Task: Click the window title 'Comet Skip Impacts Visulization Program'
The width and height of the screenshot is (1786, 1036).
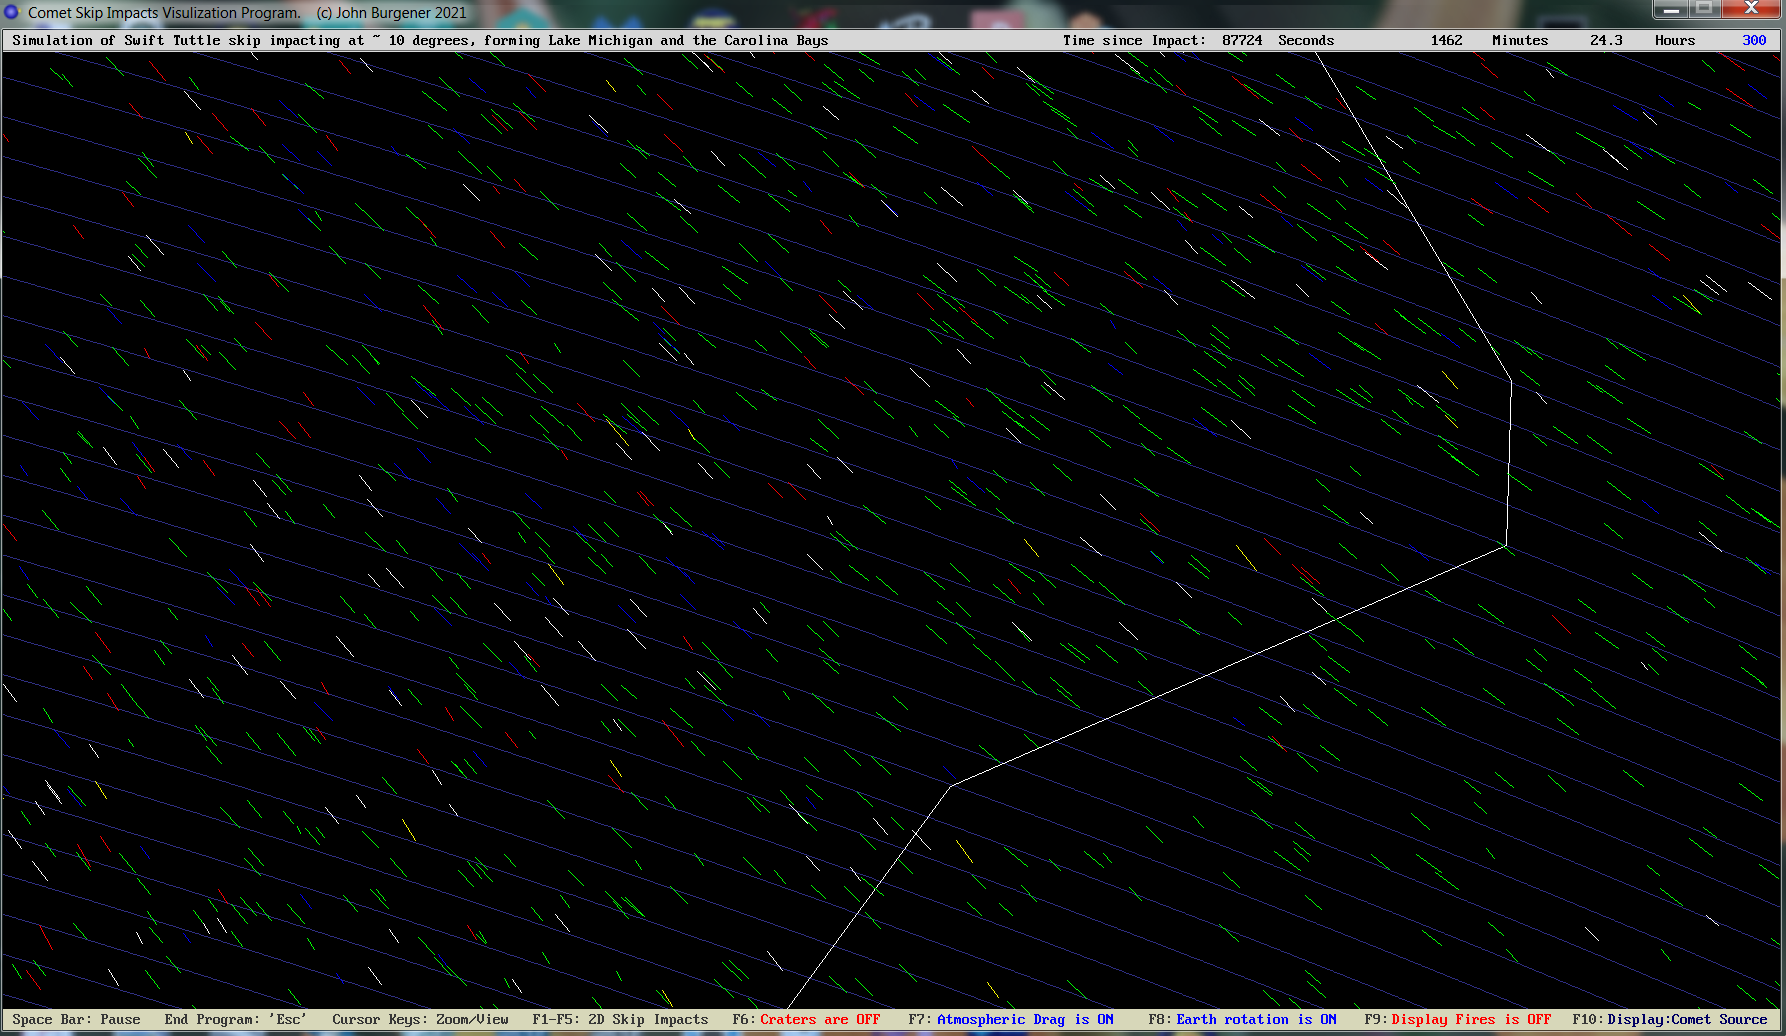Action: point(164,13)
